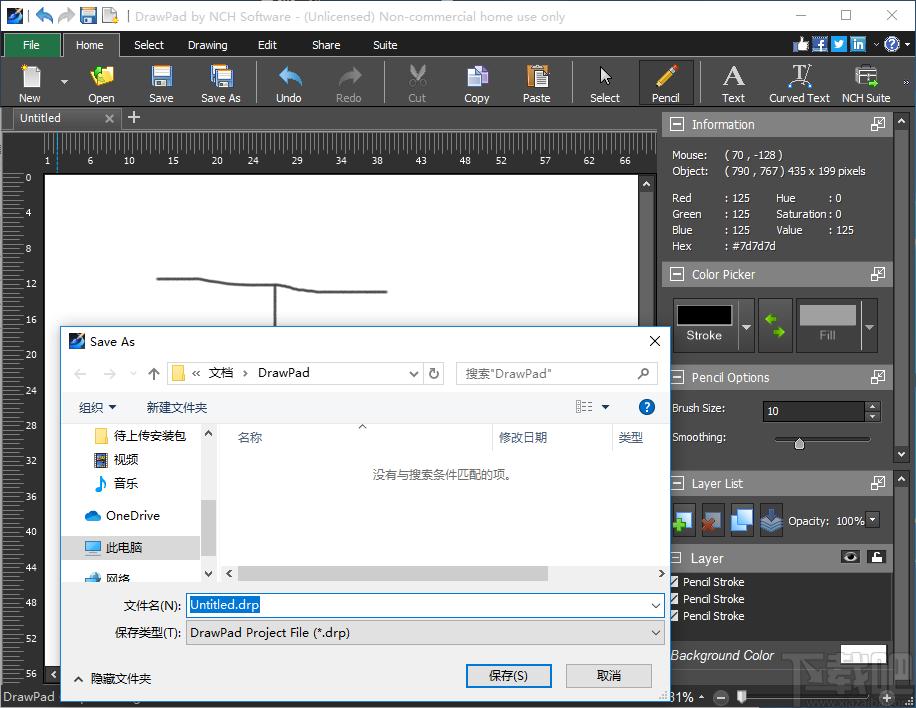Swap stroke and fill colors arrows

pyautogui.click(x=775, y=325)
